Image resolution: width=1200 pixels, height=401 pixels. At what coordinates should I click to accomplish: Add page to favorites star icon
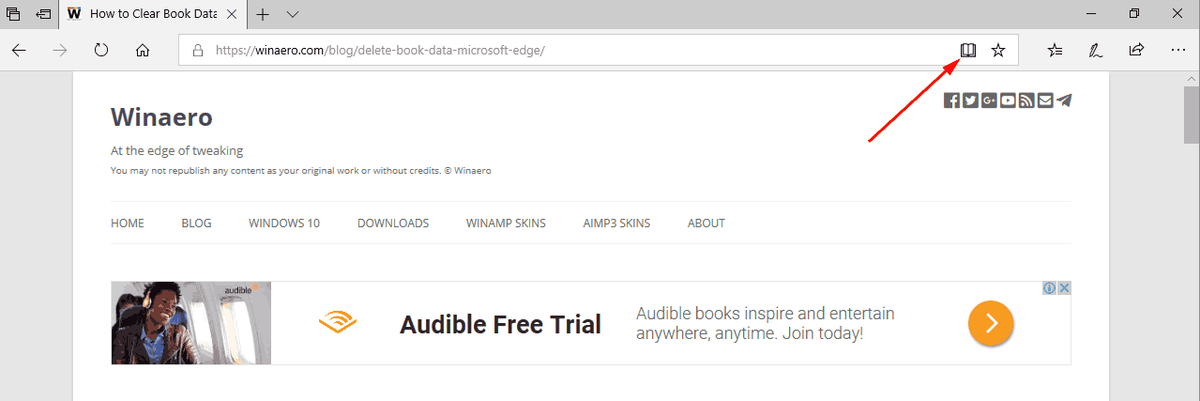click(998, 50)
